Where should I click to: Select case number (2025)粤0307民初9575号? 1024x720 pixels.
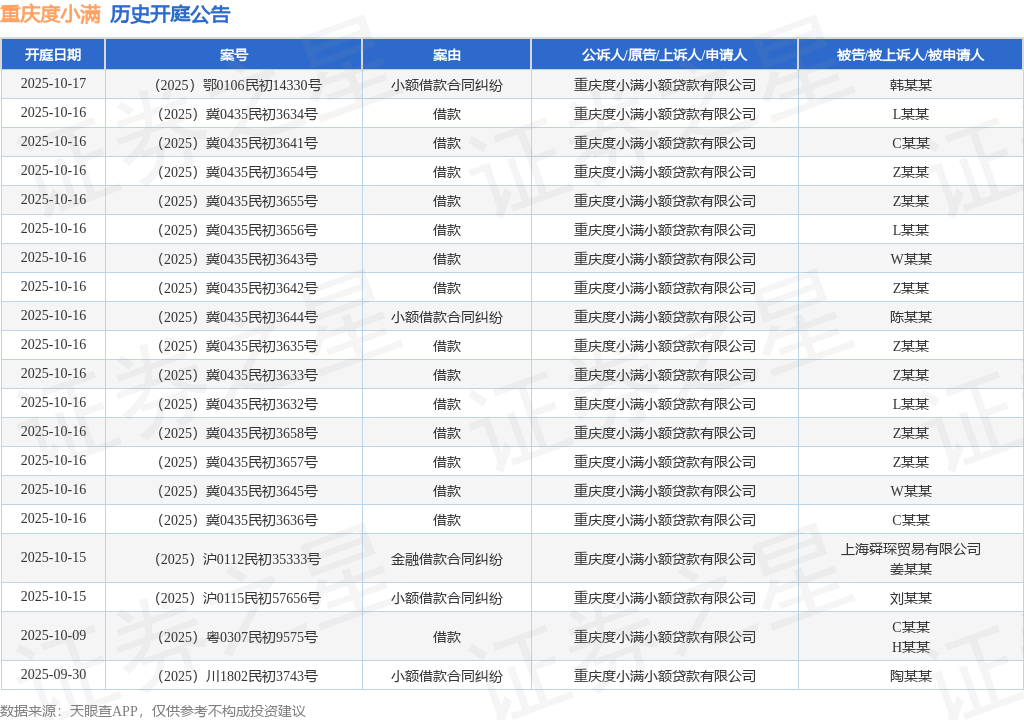pos(234,637)
